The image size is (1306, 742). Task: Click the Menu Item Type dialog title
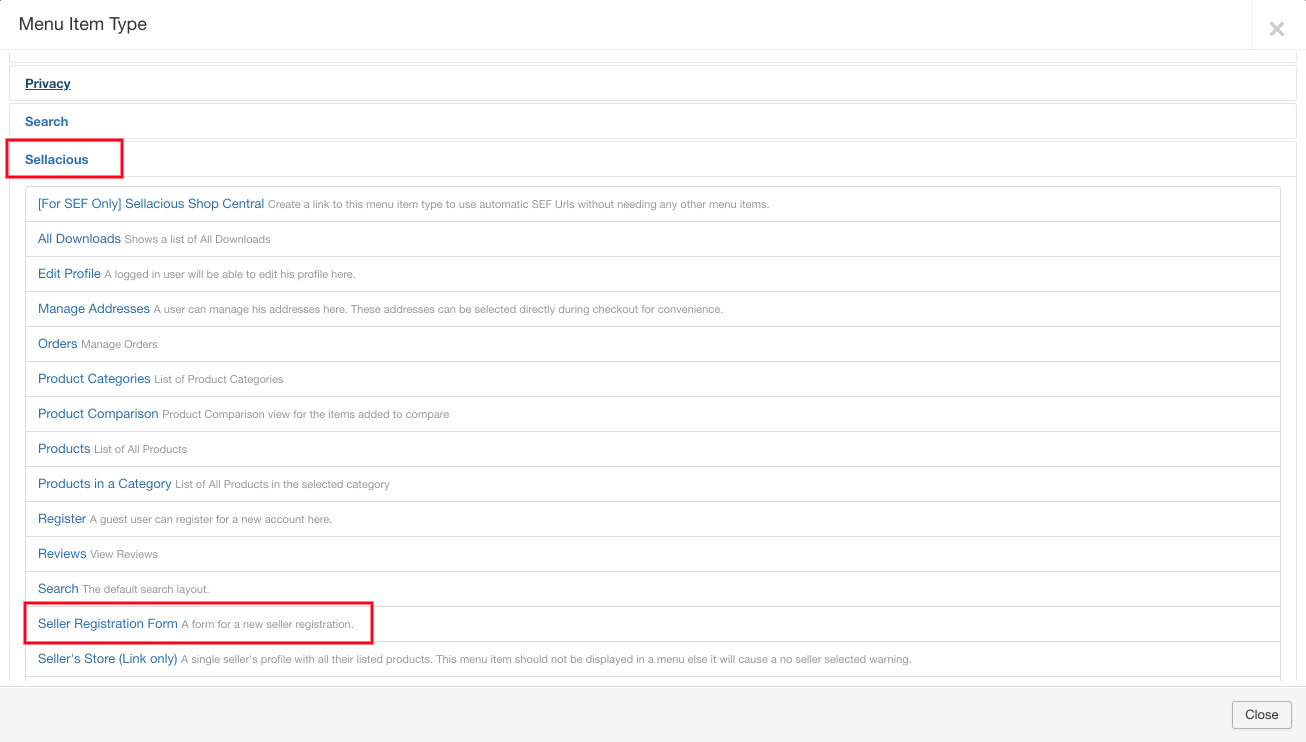pyautogui.click(x=83, y=24)
